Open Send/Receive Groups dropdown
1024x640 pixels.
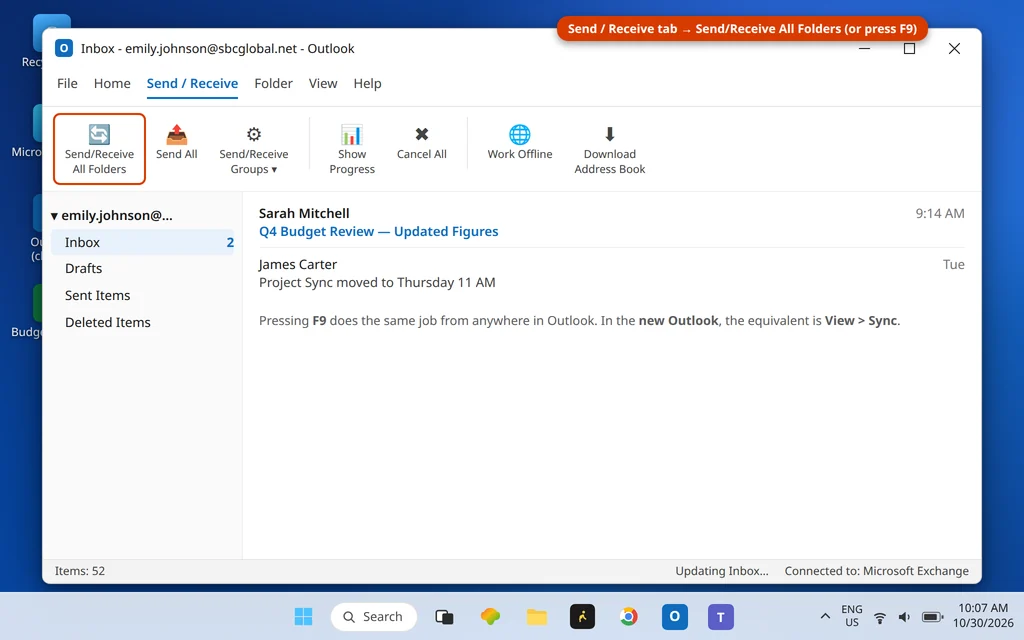pos(253,150)
